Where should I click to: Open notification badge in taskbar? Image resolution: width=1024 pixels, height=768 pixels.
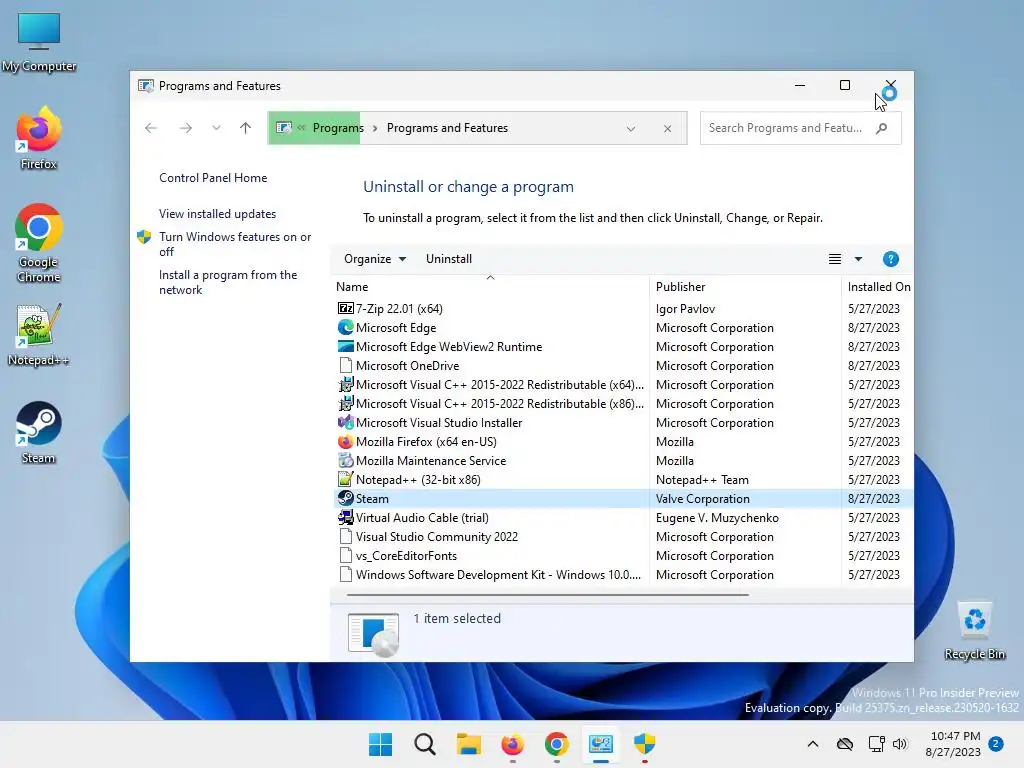[x=996, y=743]
